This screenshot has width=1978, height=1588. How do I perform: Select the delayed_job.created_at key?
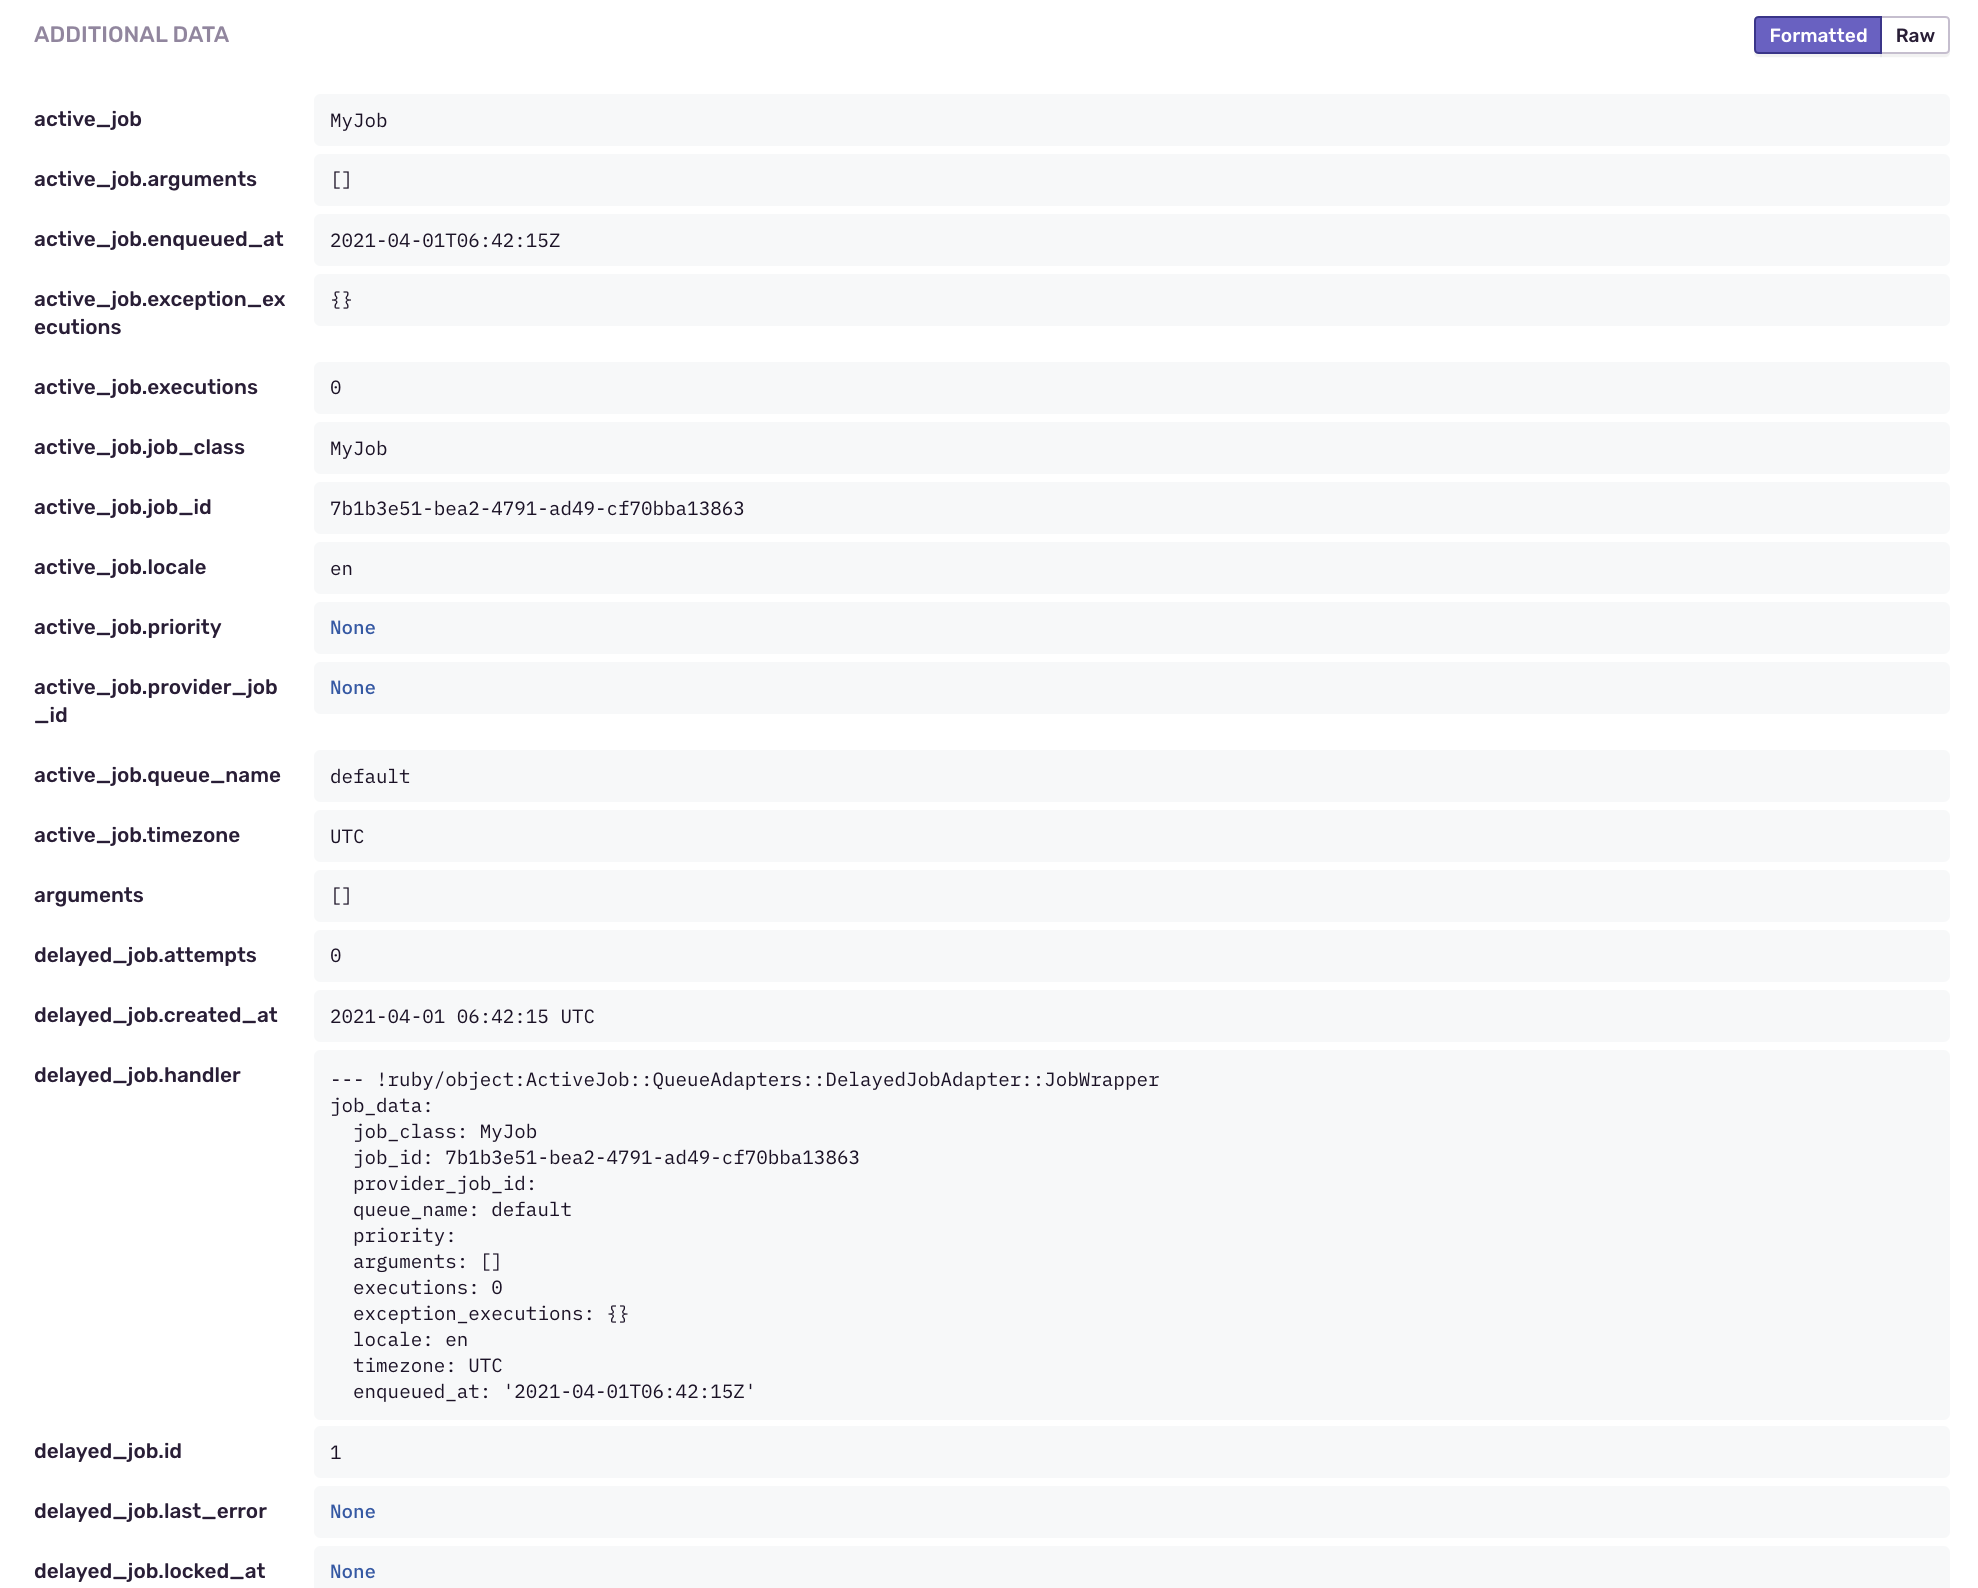tap(156, 1015)
